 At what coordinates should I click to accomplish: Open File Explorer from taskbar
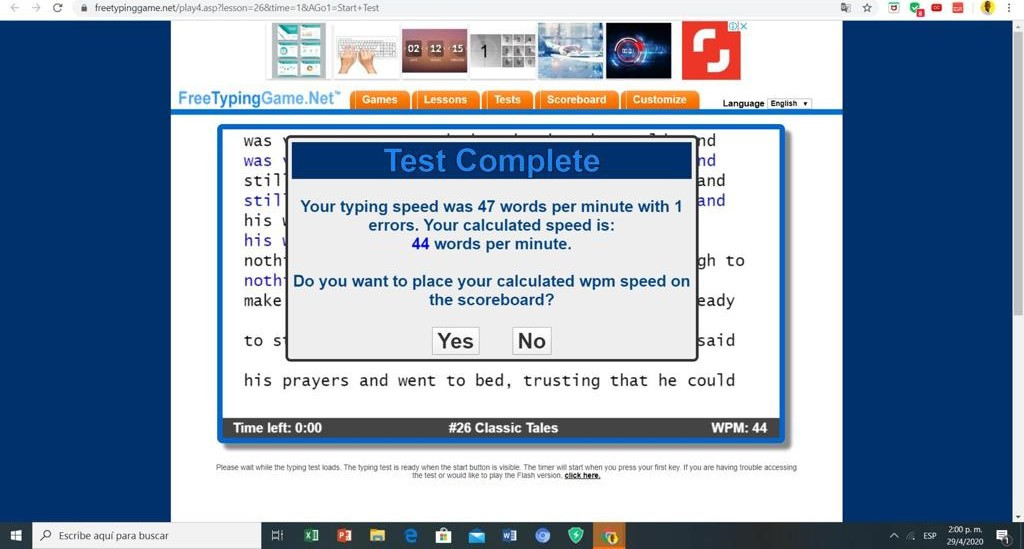click(x=377, y=535)
